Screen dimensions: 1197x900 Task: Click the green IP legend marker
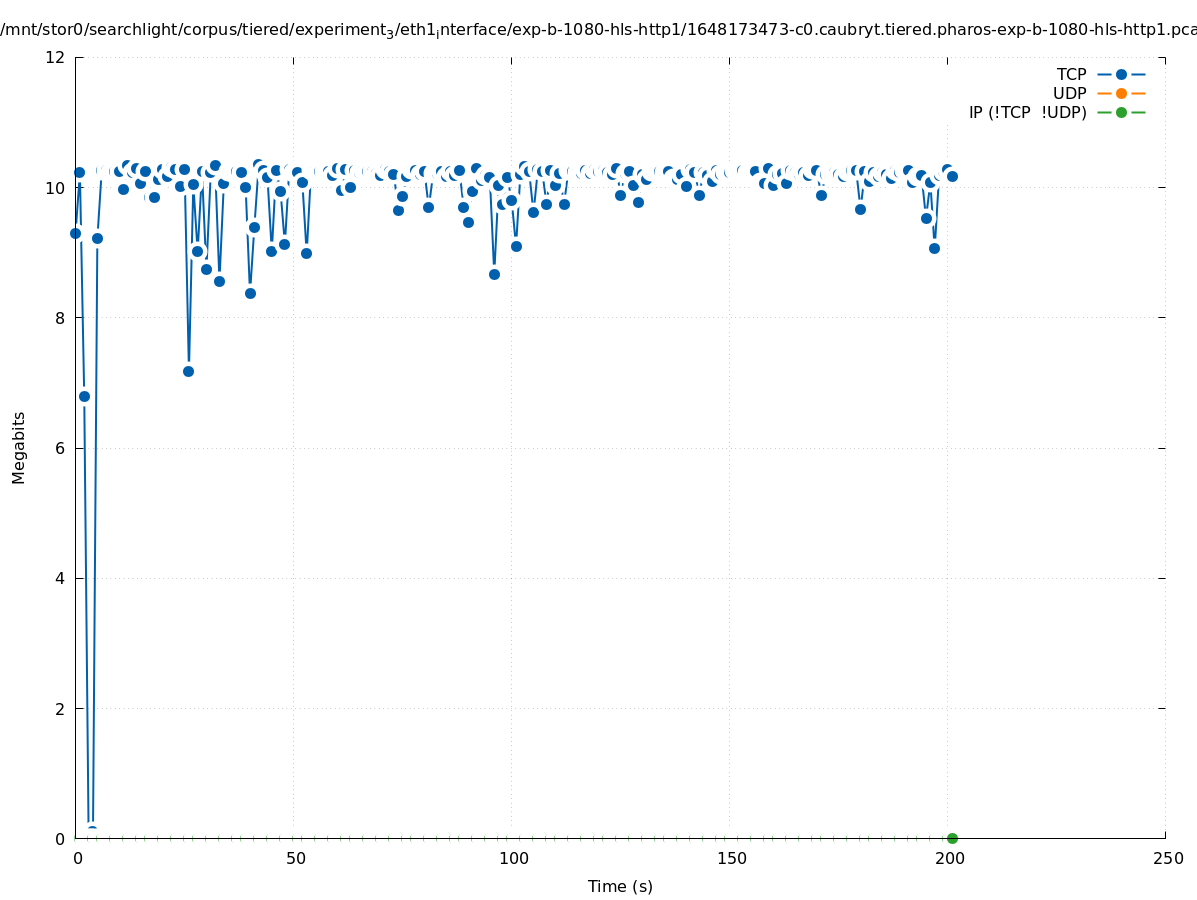point(1121,112)
